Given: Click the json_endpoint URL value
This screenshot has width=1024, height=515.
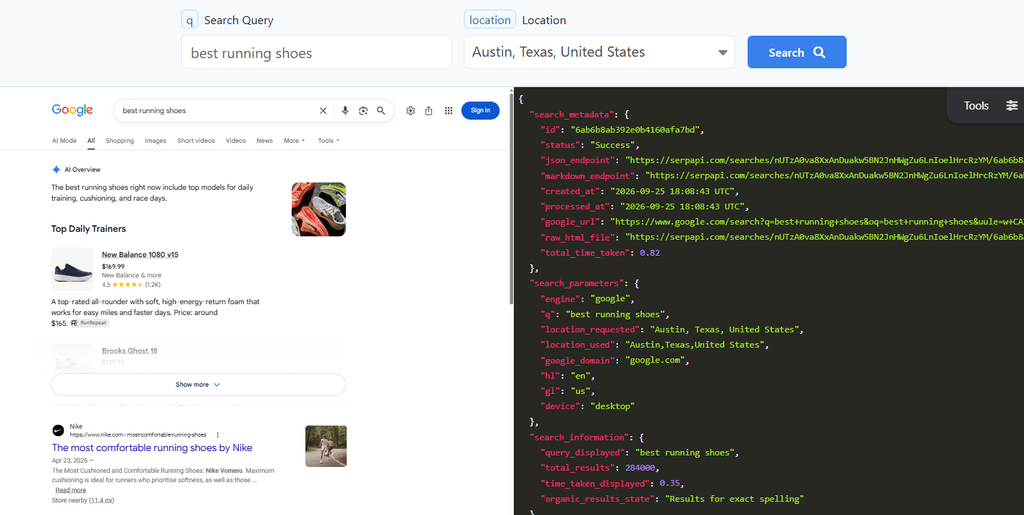Looking at the screenshot, I should (x=825, y=160).
